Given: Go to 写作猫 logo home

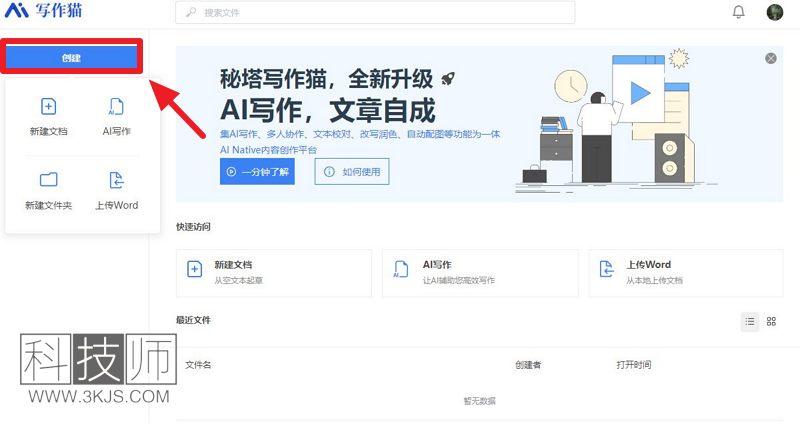Looking at the screenshot, I should 43,10.
